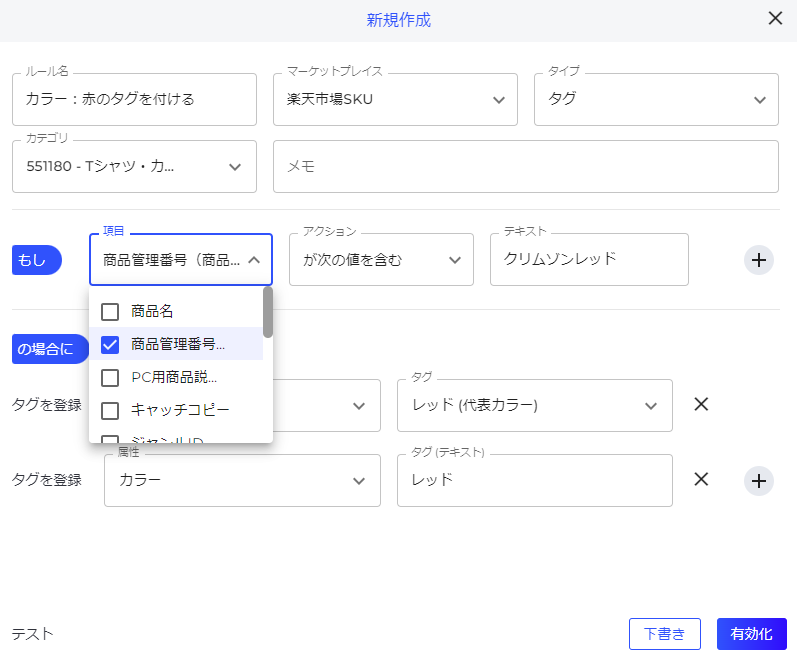This screenshot has height=657, width=797.
Task: Change the アクション dropdown value
Action: coord(381,260)
